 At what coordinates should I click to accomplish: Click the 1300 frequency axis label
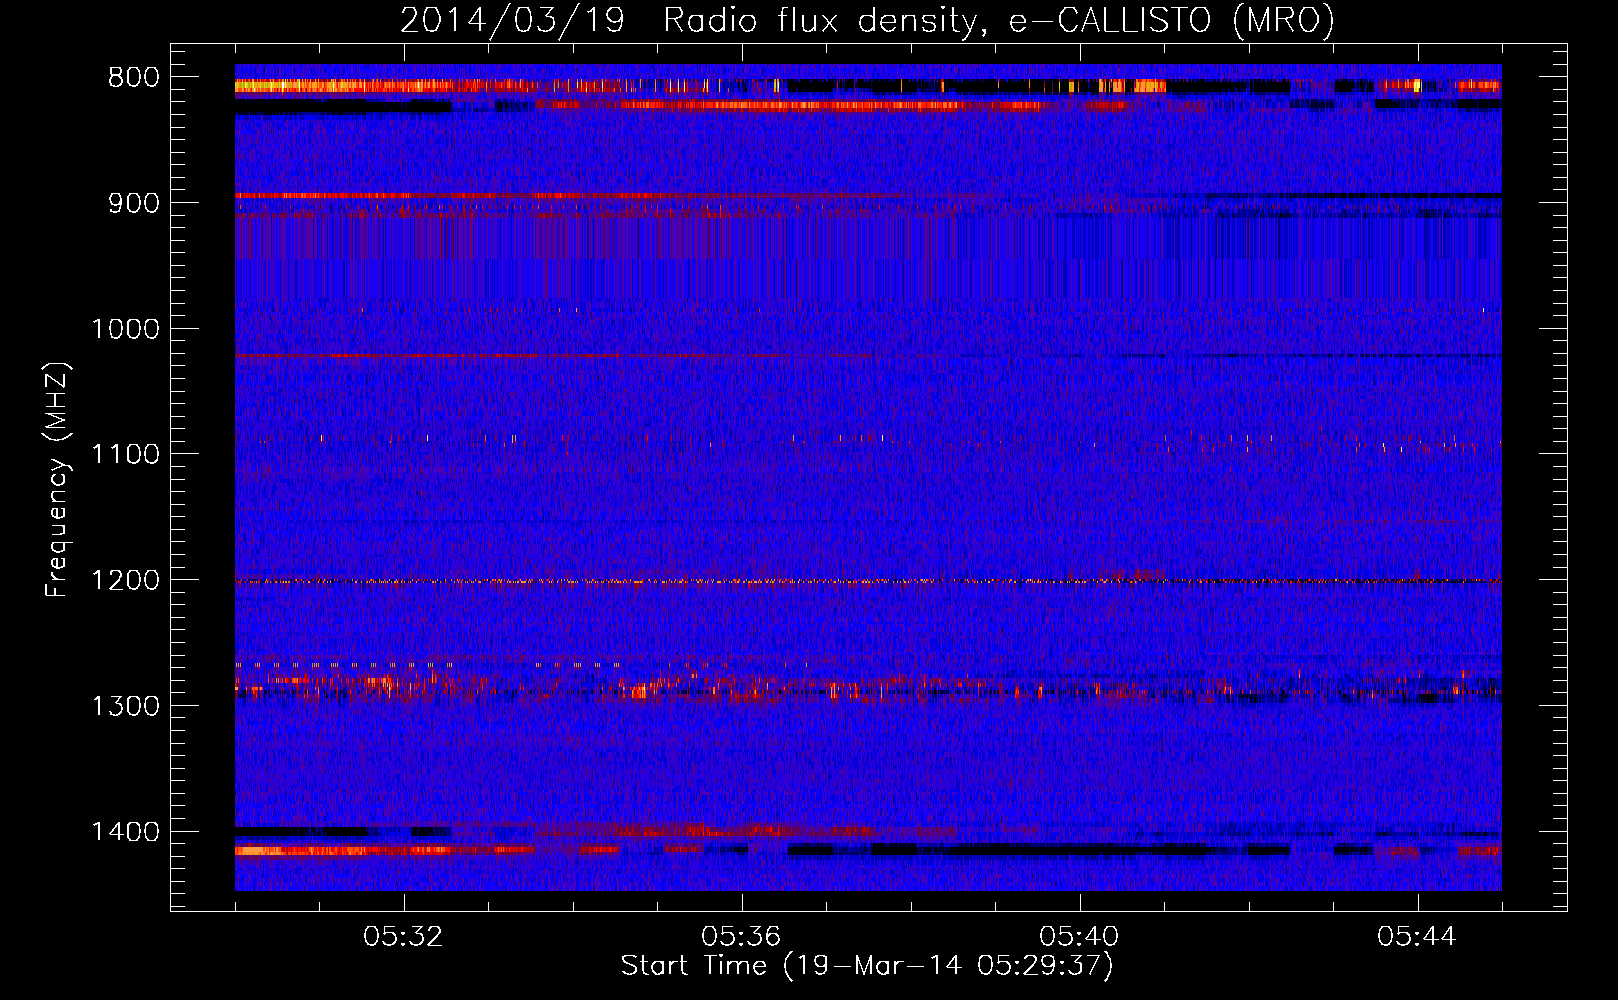point(125,706)
